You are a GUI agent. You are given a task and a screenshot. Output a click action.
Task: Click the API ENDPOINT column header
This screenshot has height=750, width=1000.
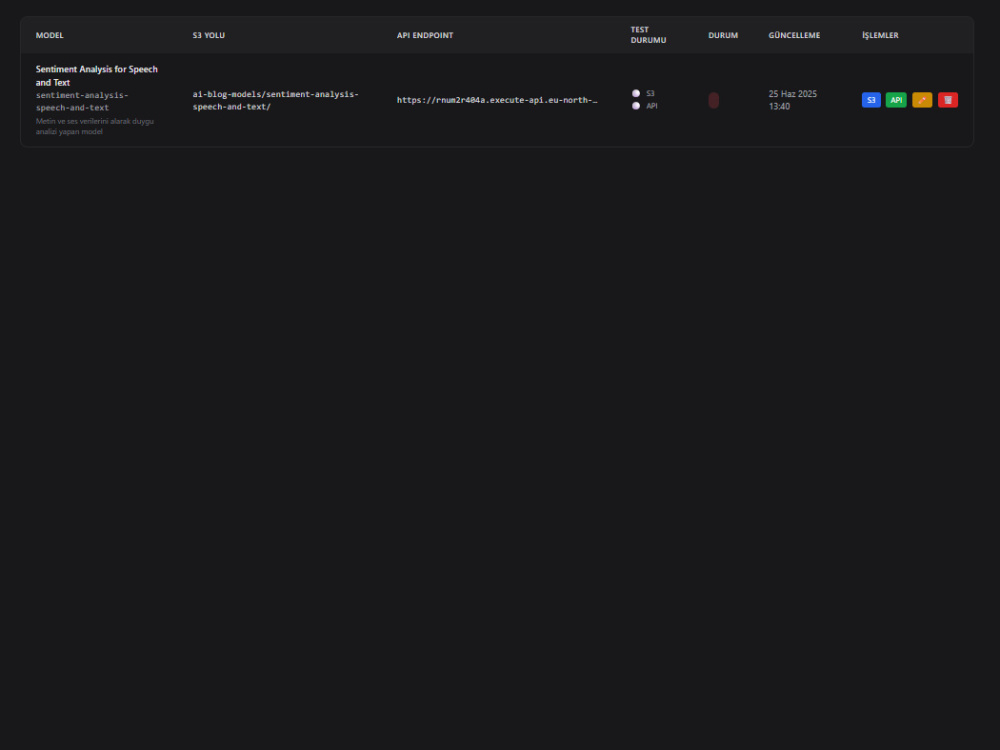point(425,35)
